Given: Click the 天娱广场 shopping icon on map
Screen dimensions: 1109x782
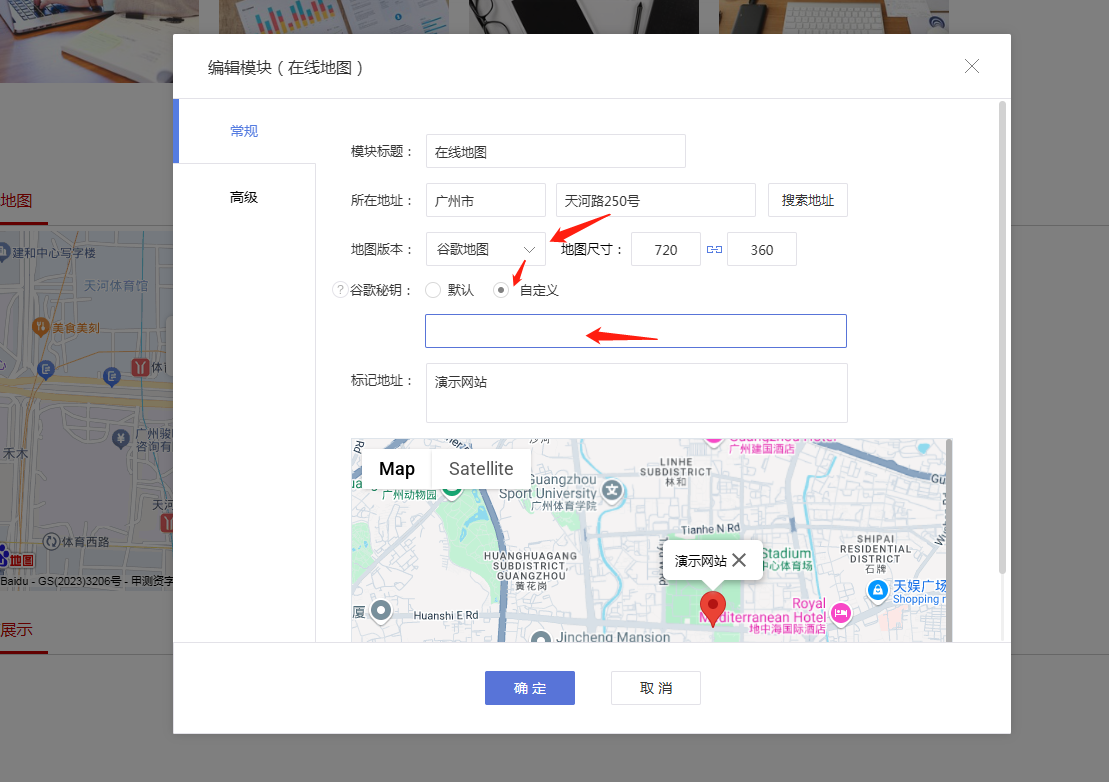Looking at the screenshot, I should [x=878, y=590].
